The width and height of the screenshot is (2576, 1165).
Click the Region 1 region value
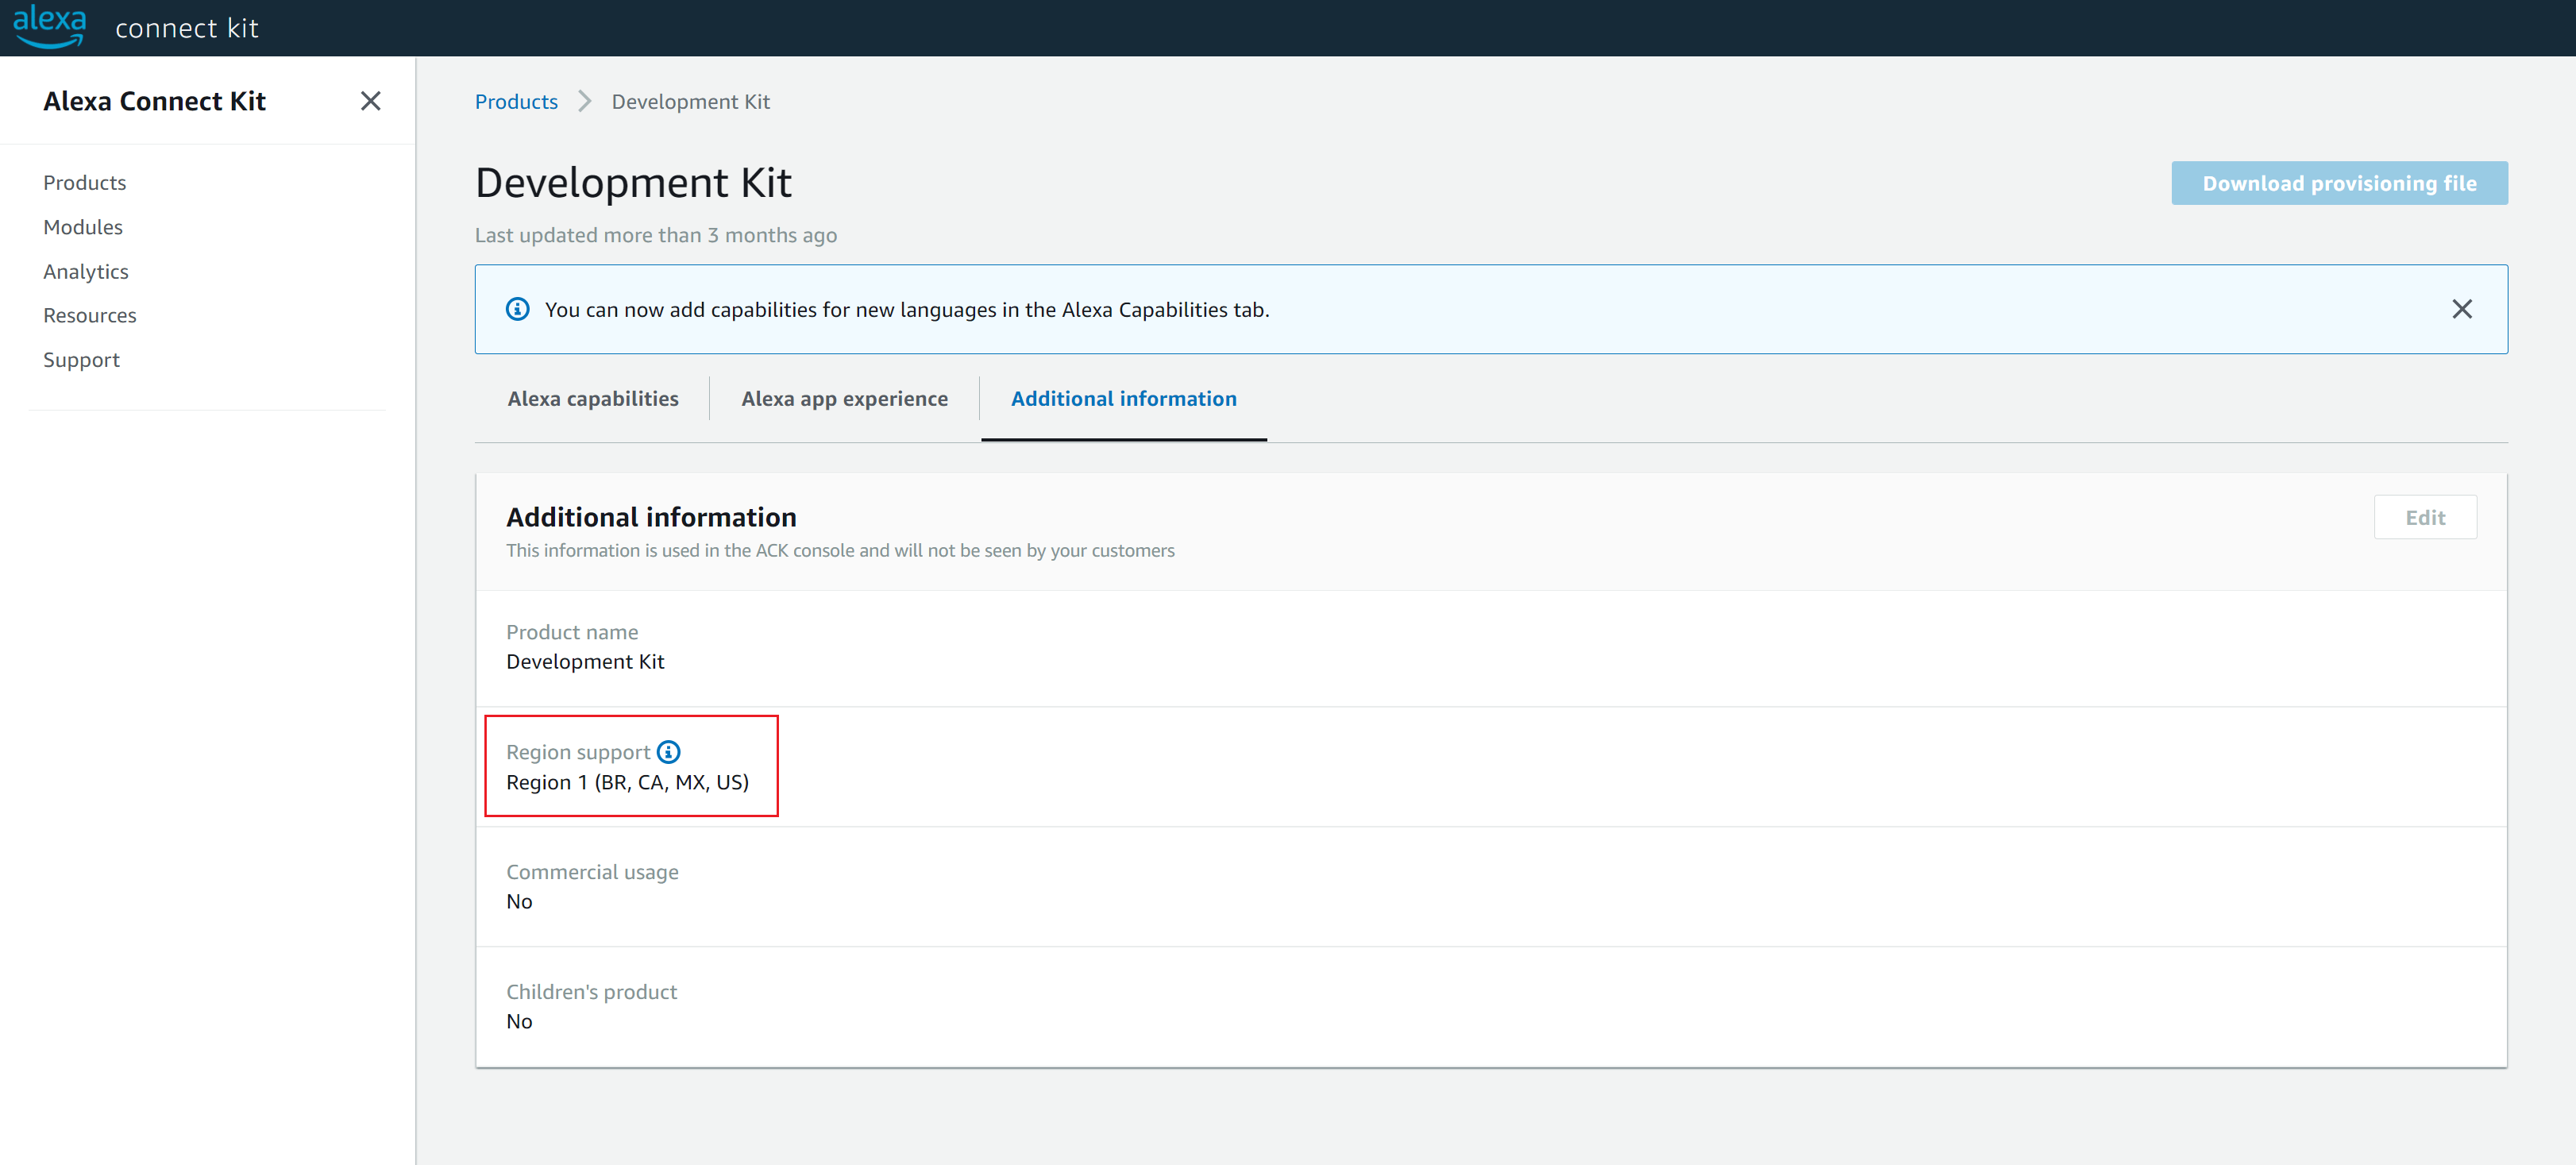coord(627,782)
